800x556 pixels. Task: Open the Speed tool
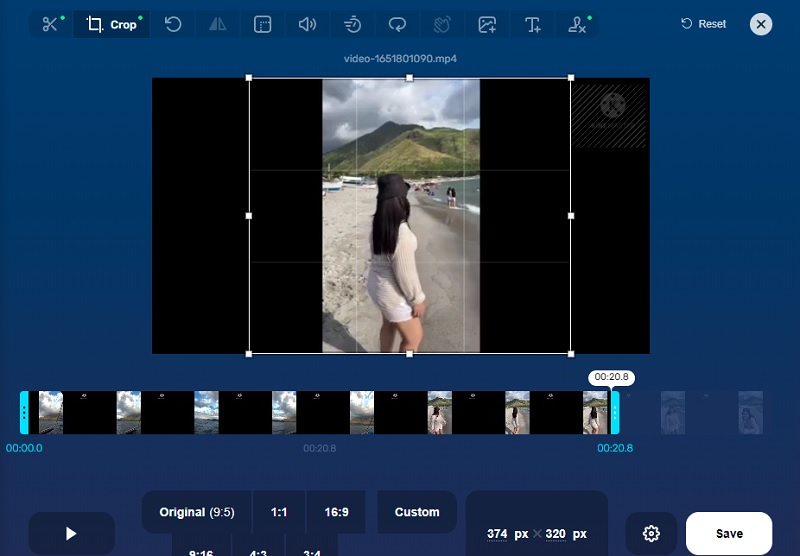(352, 24)
